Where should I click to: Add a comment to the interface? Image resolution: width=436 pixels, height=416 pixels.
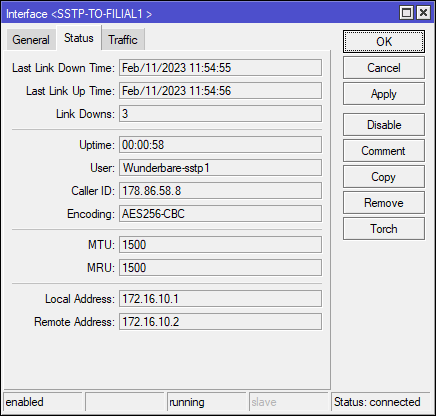click(384, 151)
